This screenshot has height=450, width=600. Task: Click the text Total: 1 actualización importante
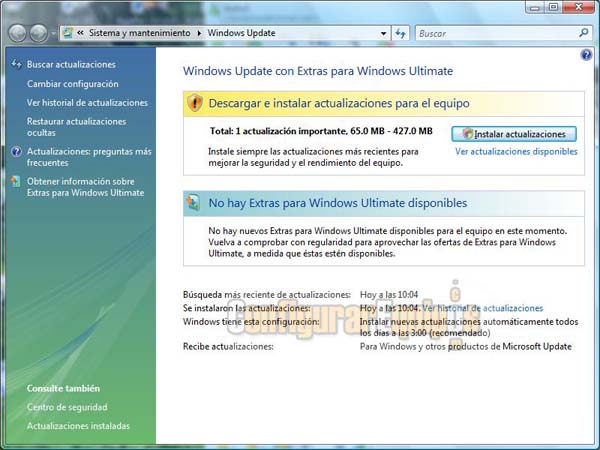[x=277, y=131]
